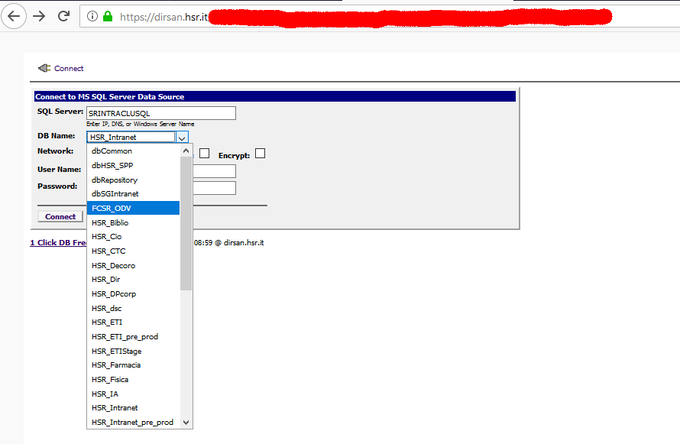Pick HSR_DPcorp database entry
Screen dimensions: 680x444
[133, 294]
